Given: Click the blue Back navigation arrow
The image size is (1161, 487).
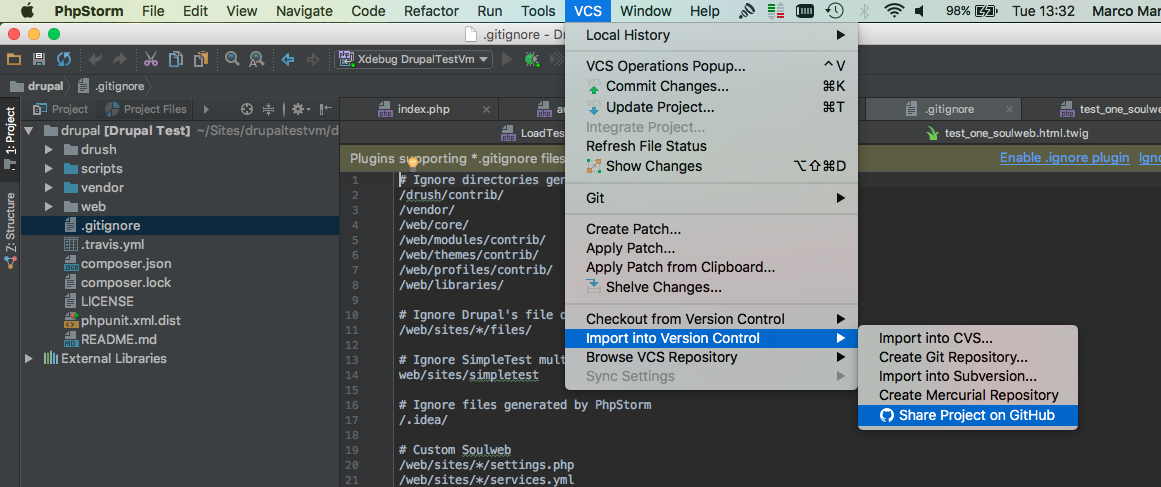Looking at the screenshot, I should [288, 59].
